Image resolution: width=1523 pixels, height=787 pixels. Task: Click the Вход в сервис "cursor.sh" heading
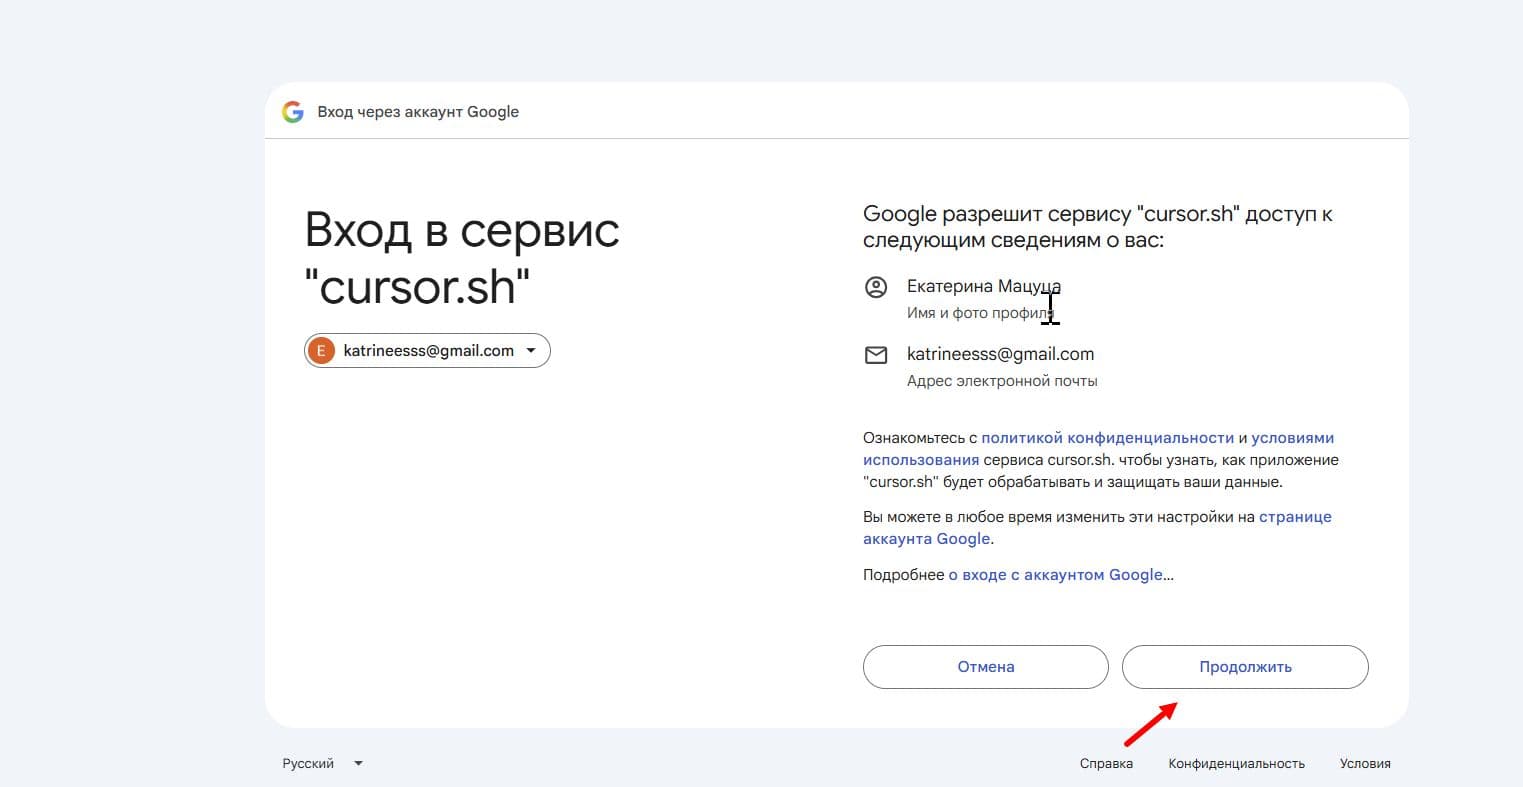[x=462, y=259]
